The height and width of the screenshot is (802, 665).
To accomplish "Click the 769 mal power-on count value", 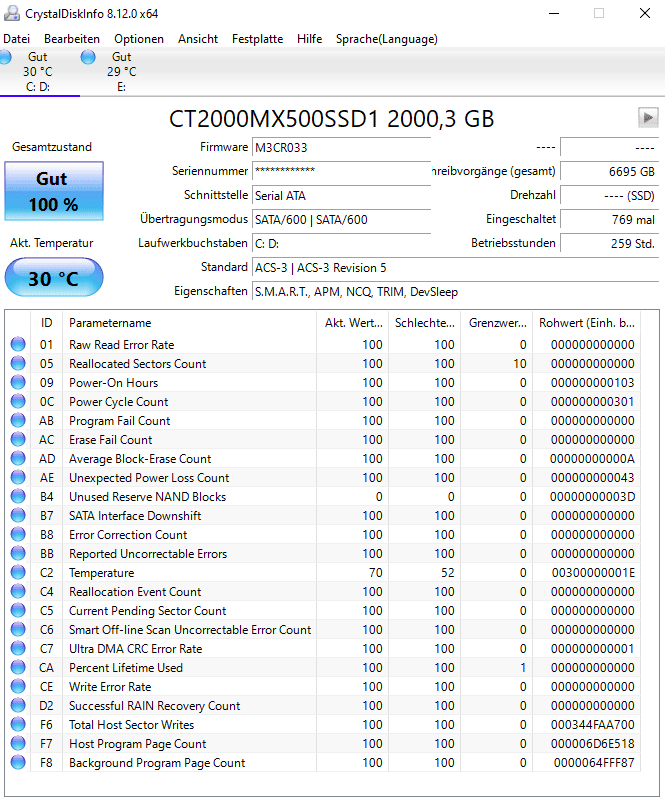I will click(609, 219).
